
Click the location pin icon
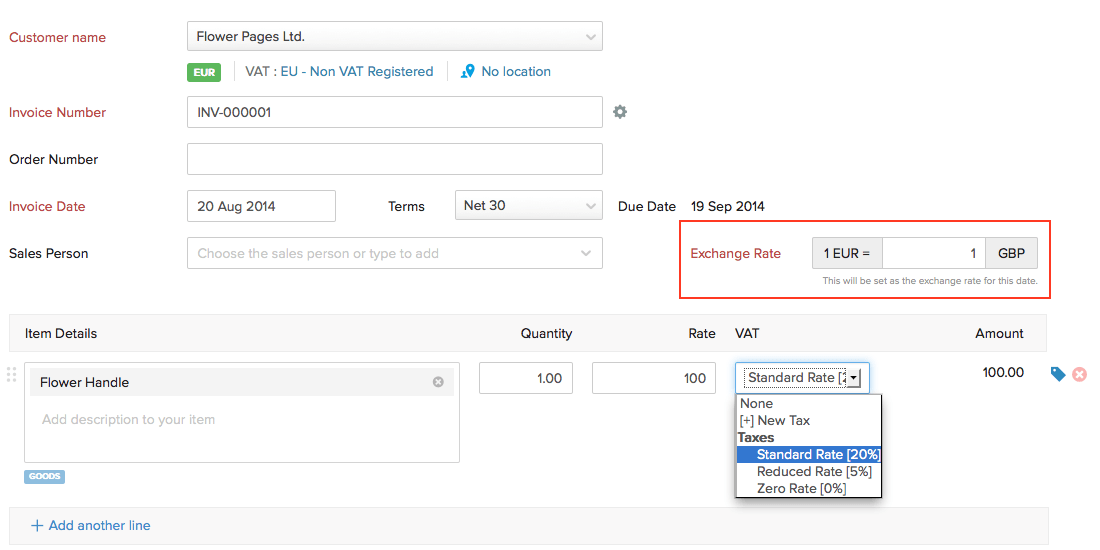pos(467,72)
